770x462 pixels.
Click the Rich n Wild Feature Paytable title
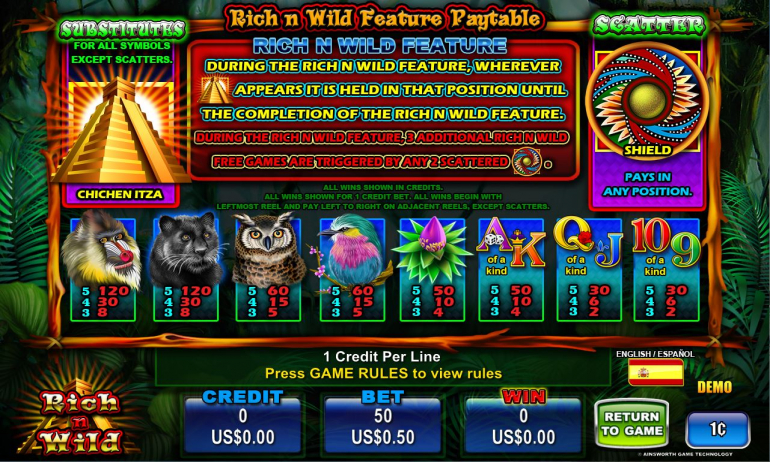(x=385, y=19)
